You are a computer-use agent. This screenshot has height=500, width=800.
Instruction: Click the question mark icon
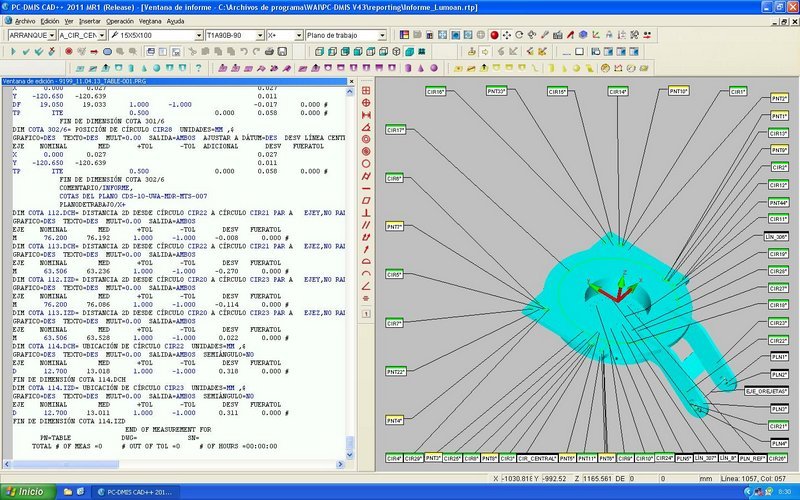[198, 68]
